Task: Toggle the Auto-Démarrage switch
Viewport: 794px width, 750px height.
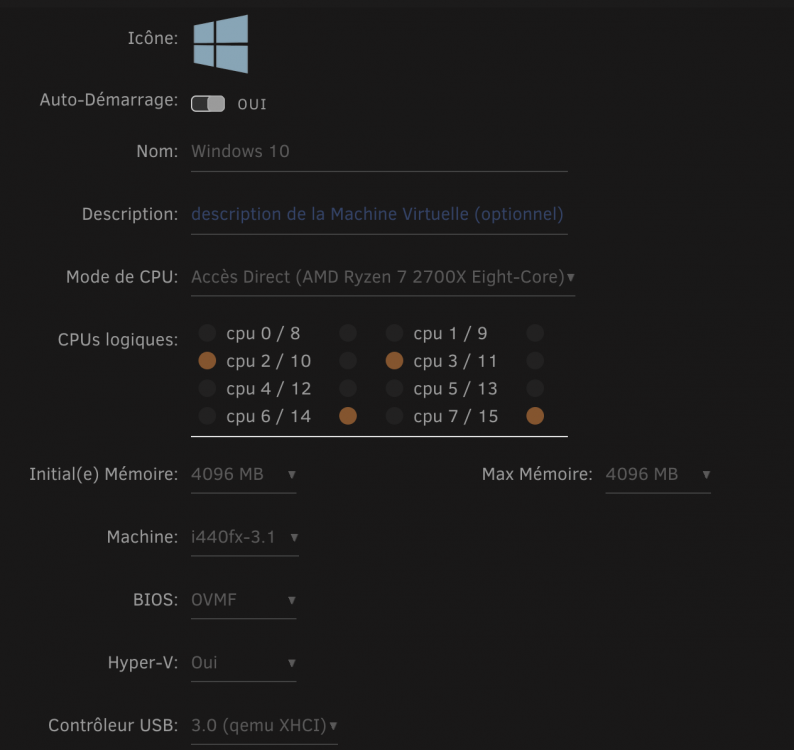Action: click(x=208, y=104)
